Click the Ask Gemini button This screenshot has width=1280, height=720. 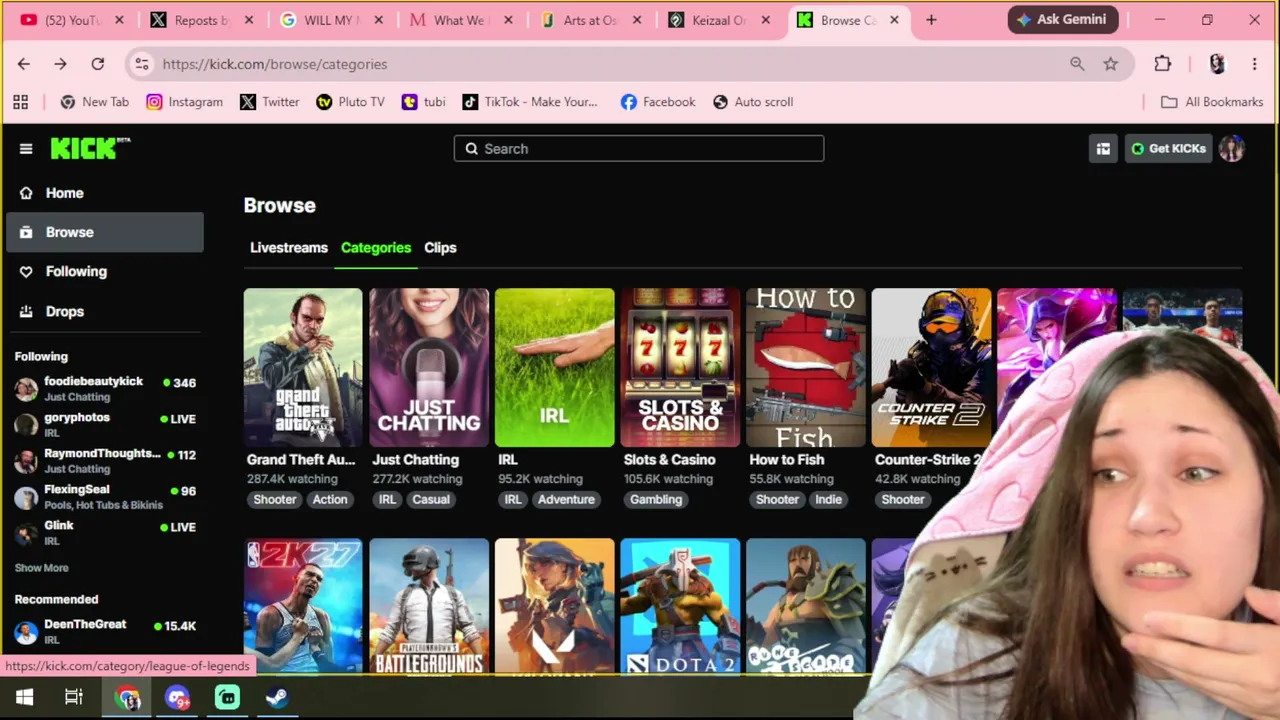coord(1062,20)
